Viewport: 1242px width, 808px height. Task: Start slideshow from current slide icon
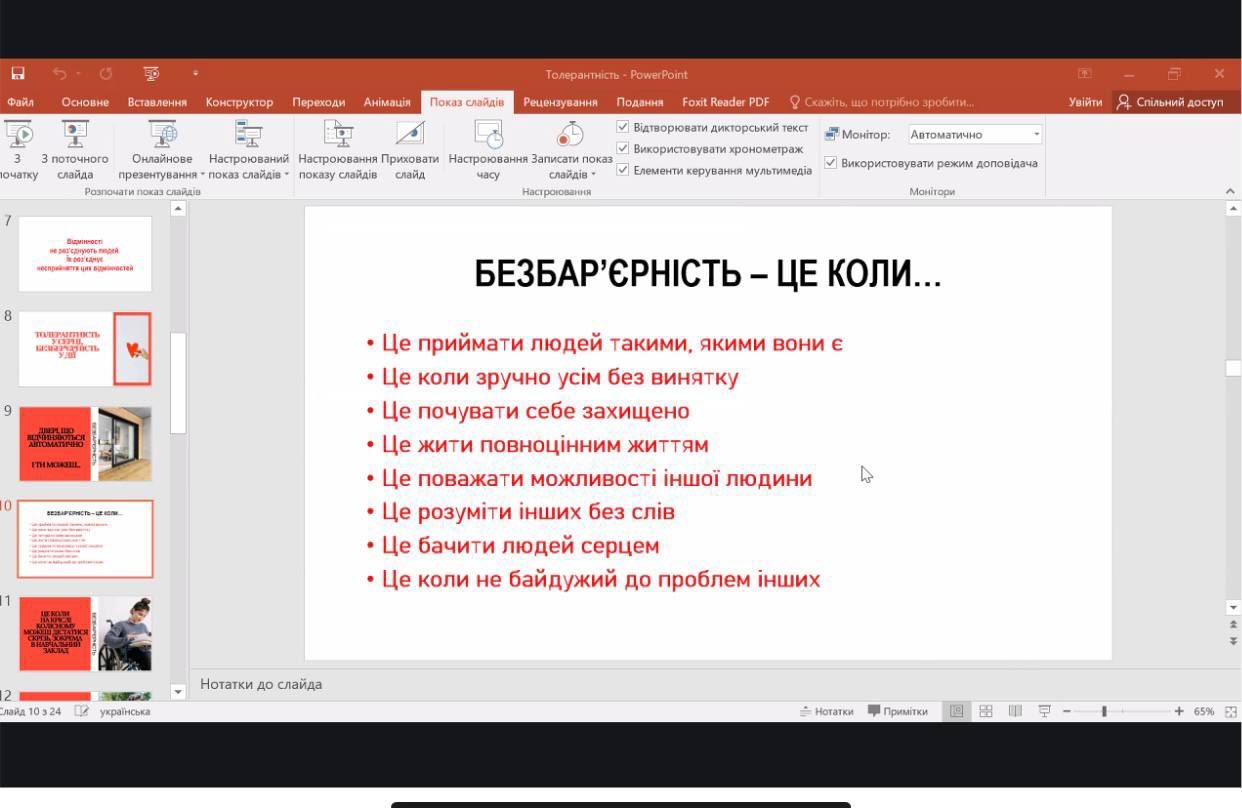pos(74,134)
